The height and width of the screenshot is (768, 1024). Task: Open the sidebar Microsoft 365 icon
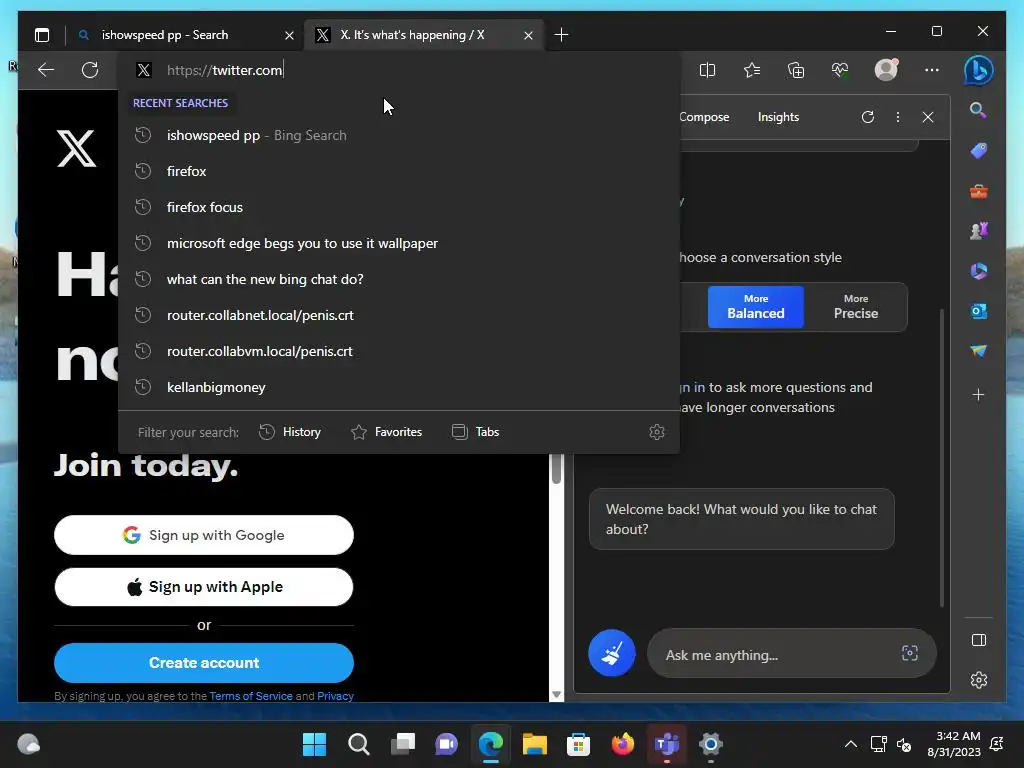point(978,271)
